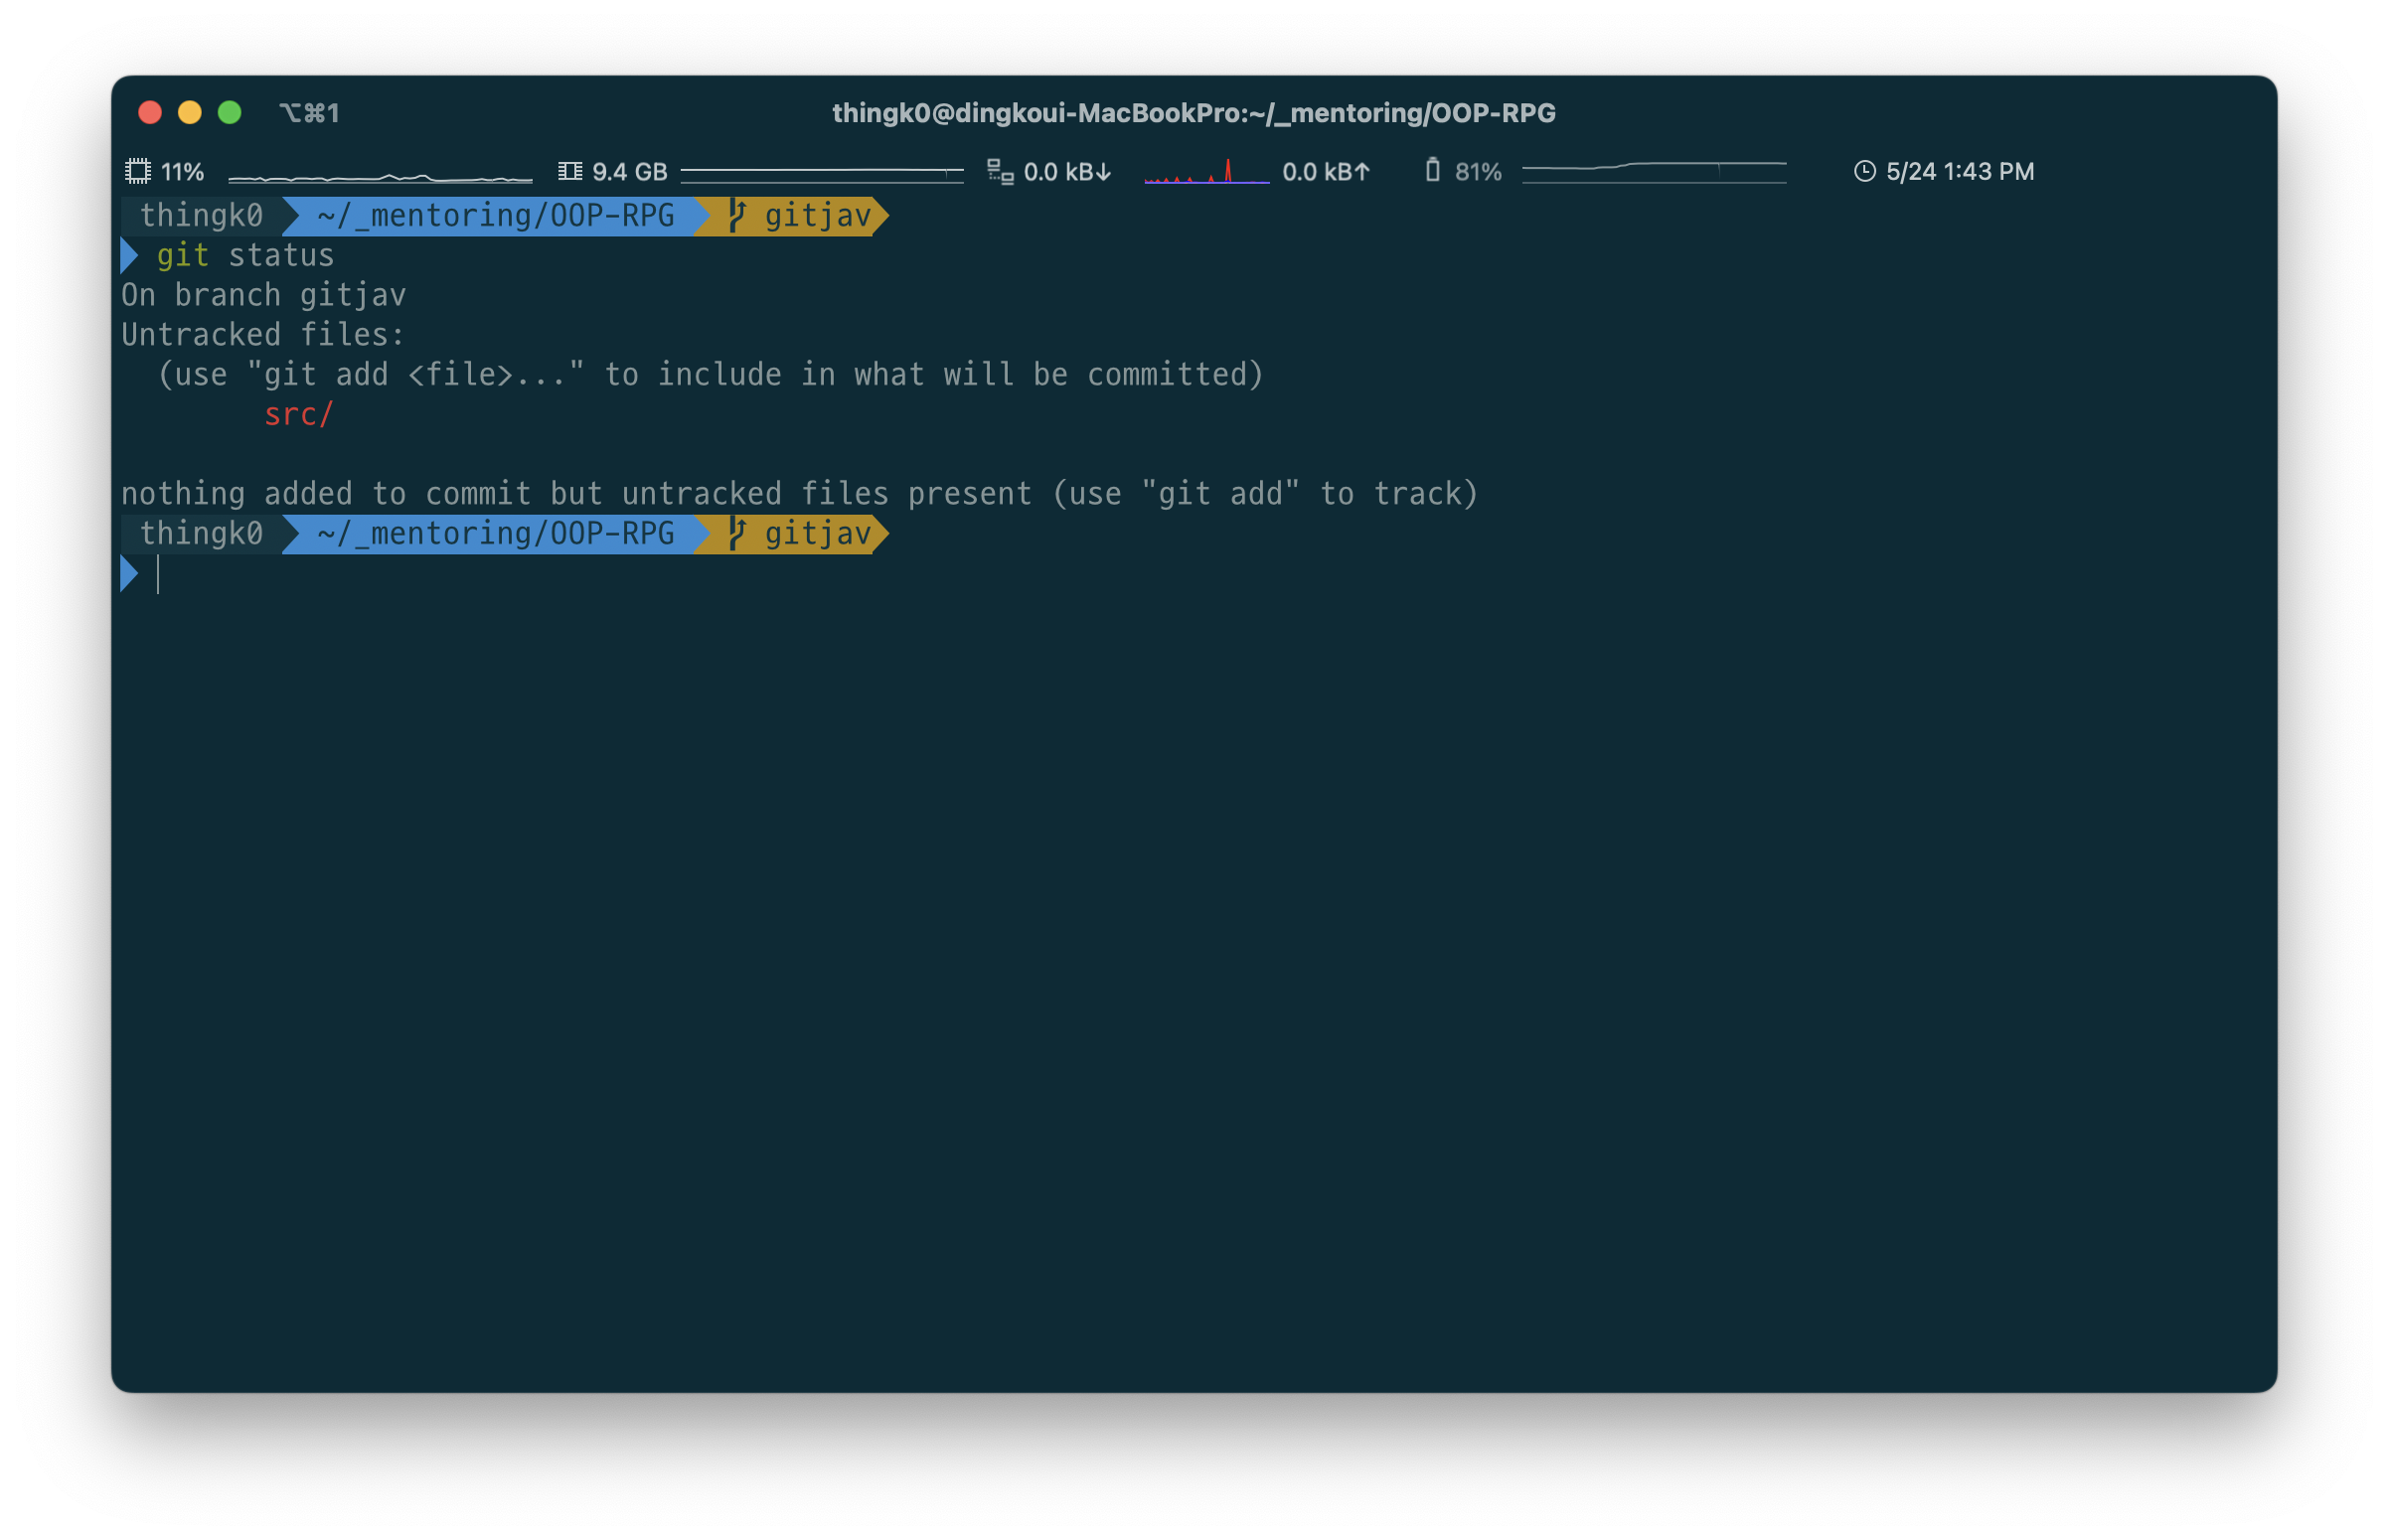Screen dimensions: 2389x1540
Task: Click the blue prompt arrow before git status
Action: click(x=129, y=255)
